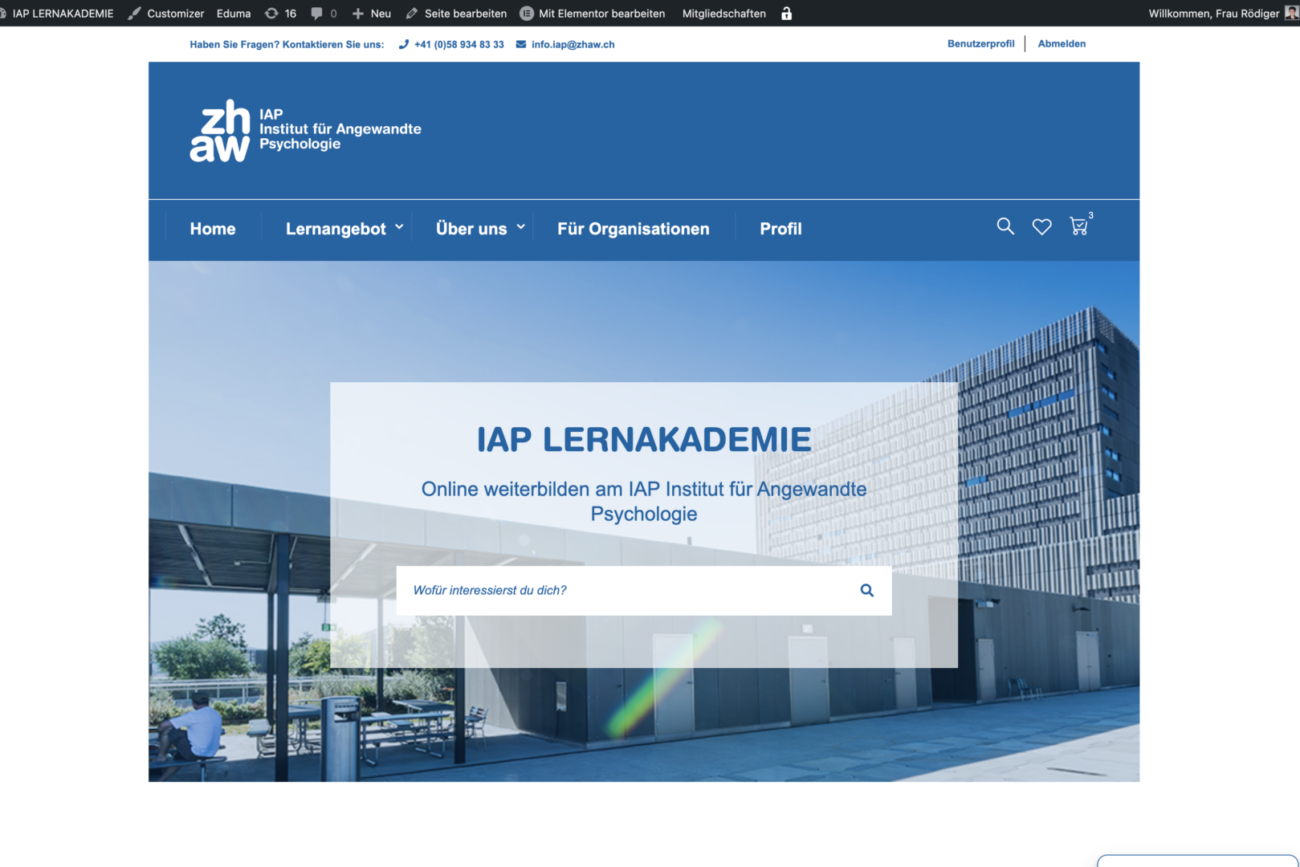This screenshot has width=1300, height=867.
Task: Open the Für Organisationen menu item
Action: (633, 229)
